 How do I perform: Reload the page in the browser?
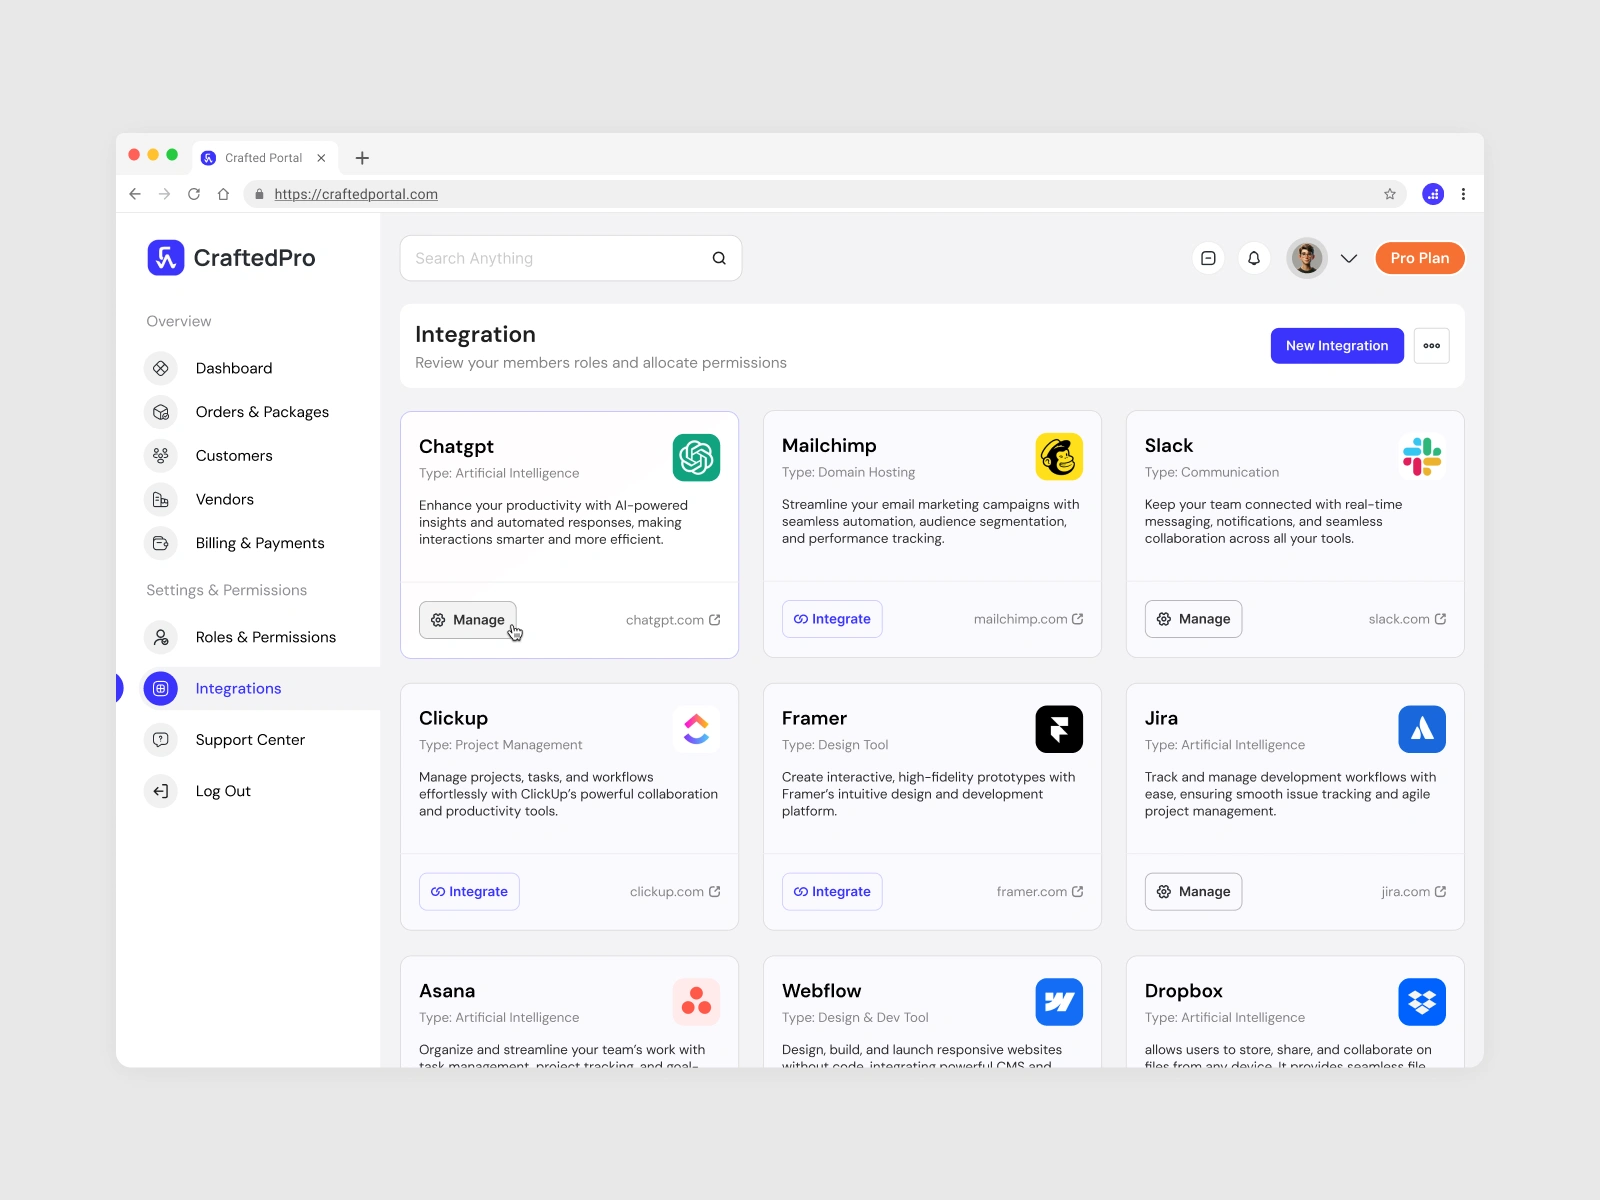click(194, 194)
